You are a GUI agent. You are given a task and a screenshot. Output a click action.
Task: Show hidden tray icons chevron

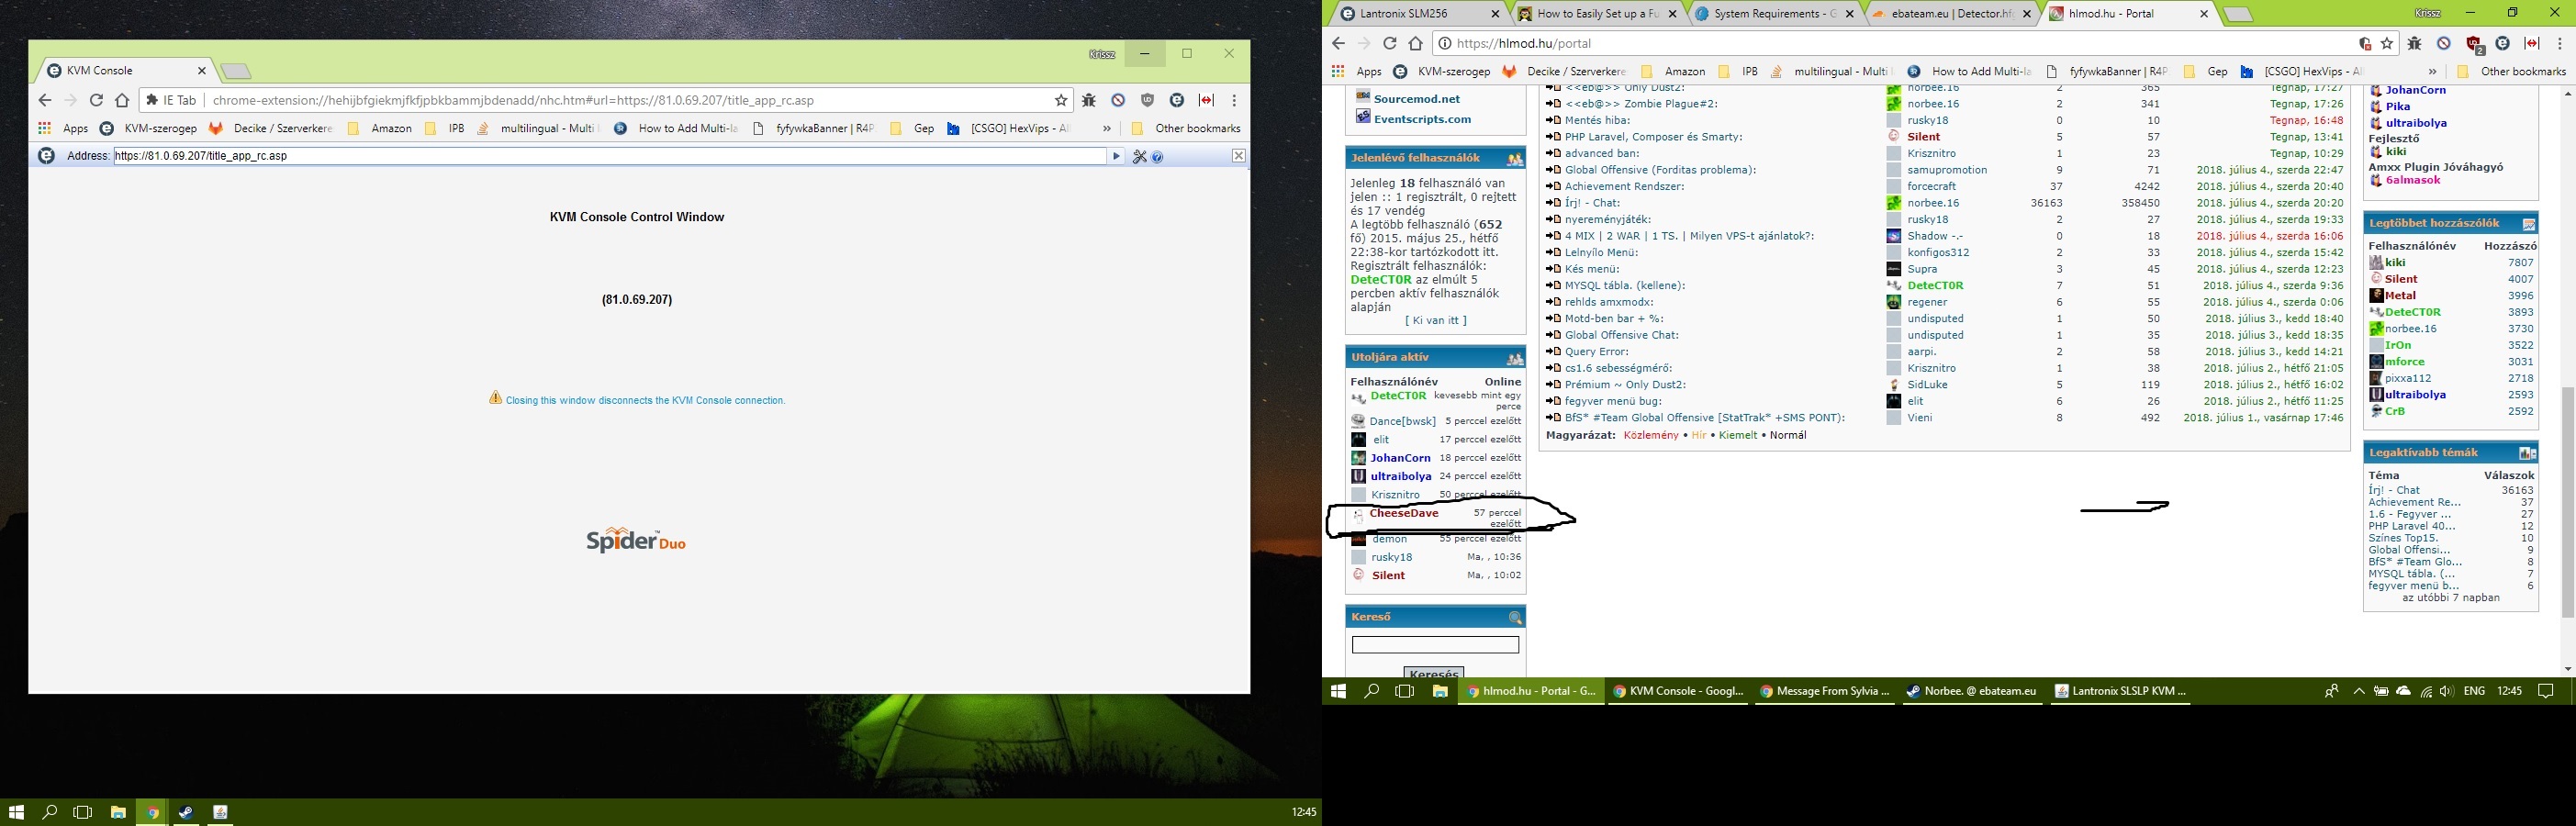[x=2359, y=691]
